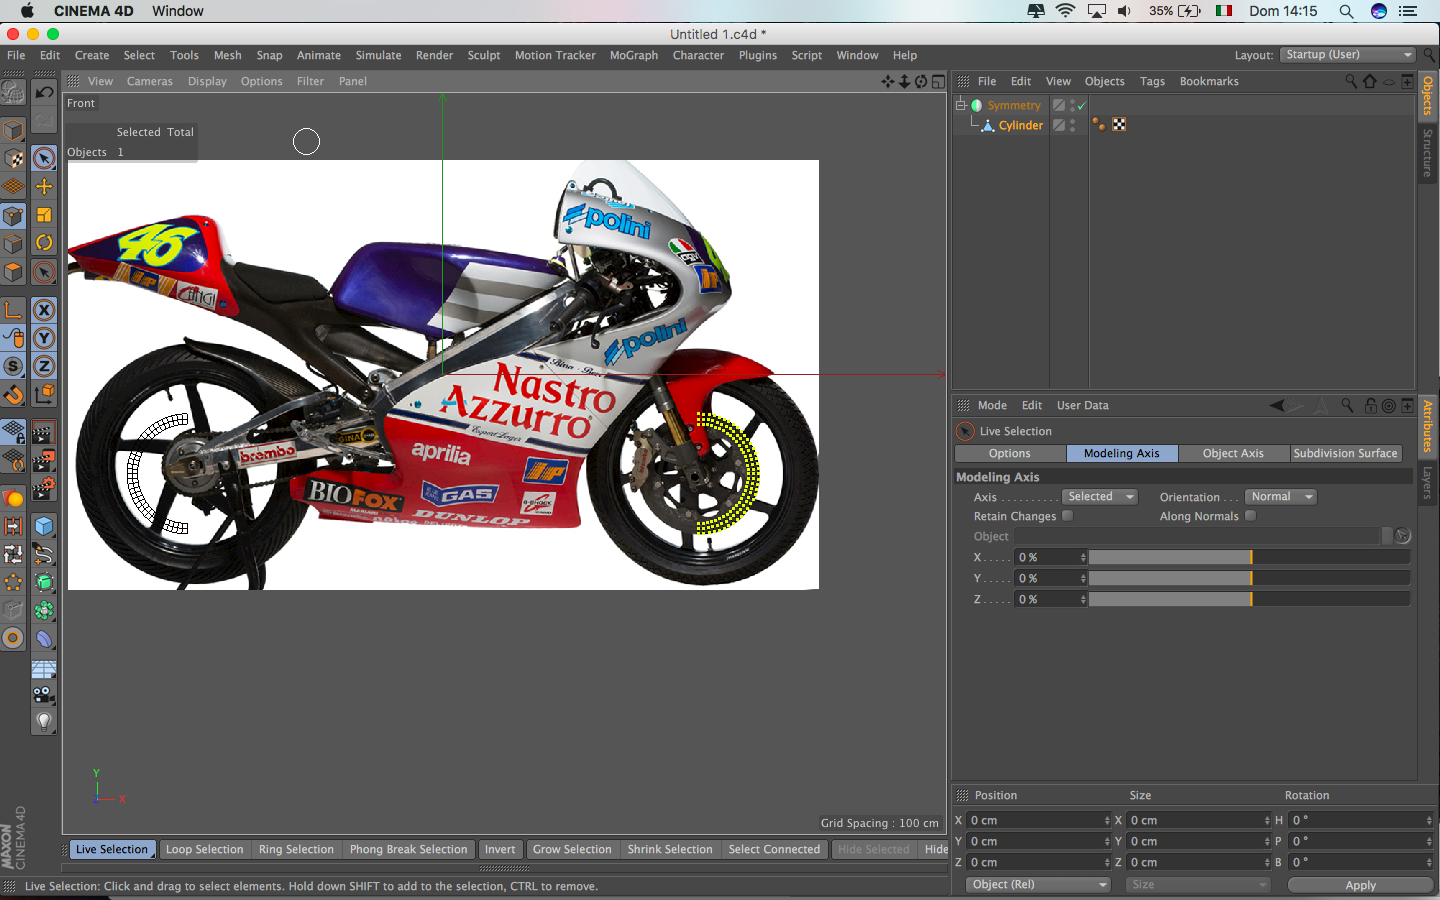
Task: Open the Mesh menu
Action: click(227, 55)
